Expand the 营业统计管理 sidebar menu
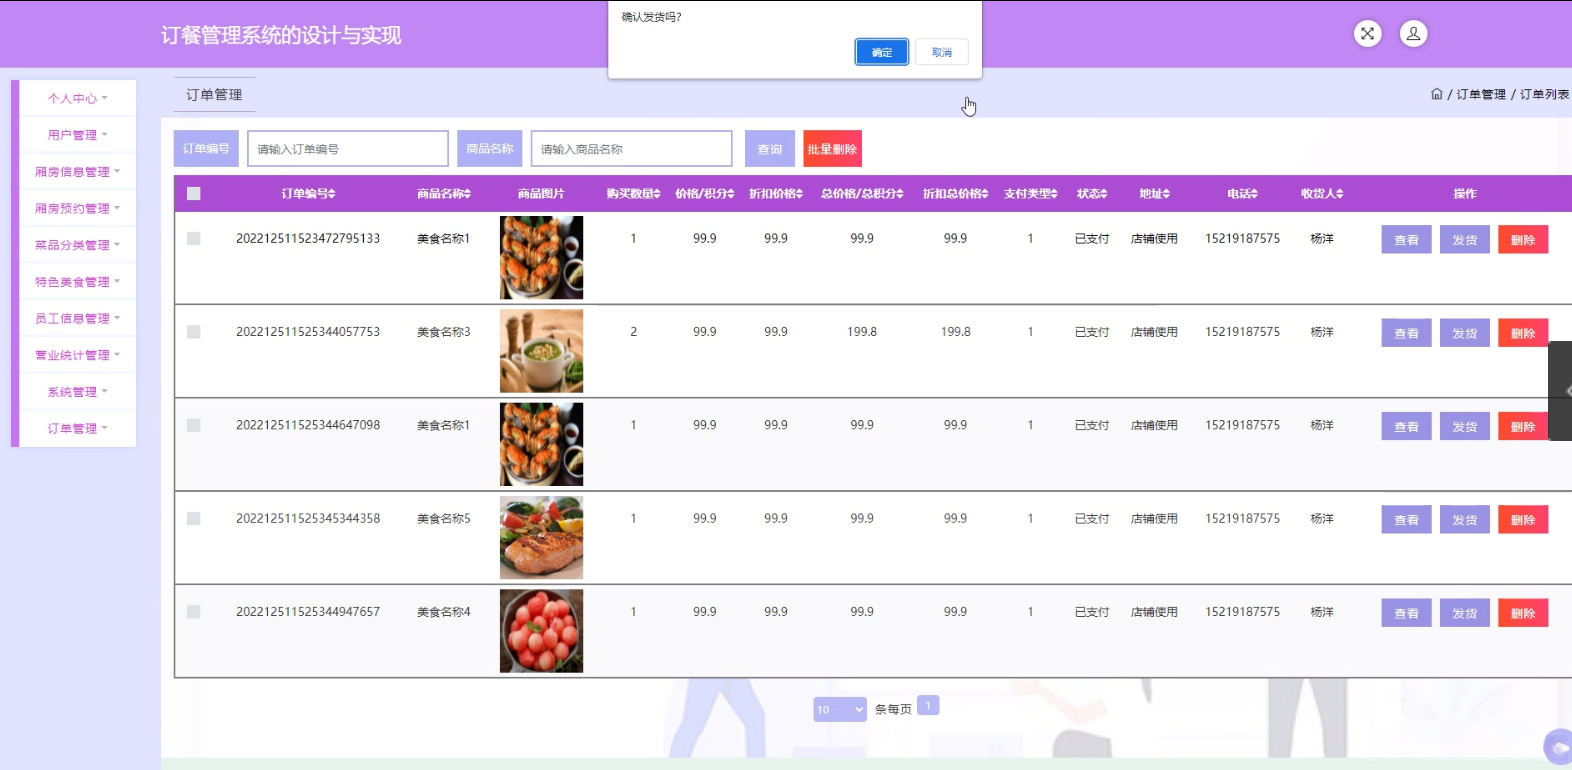1572x770 pixels. [x=78, y=355]
